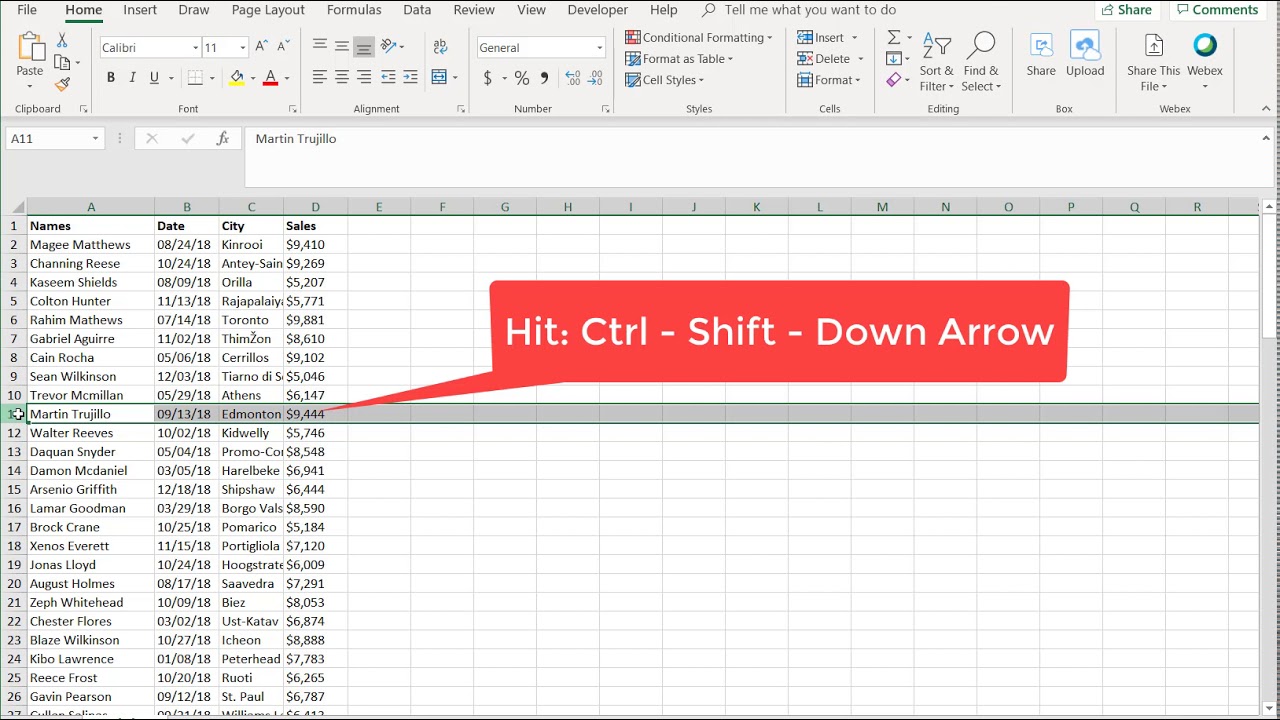1280x720 pixels.
Task: Click Share This File Webex button
Action: [1154, 62]
